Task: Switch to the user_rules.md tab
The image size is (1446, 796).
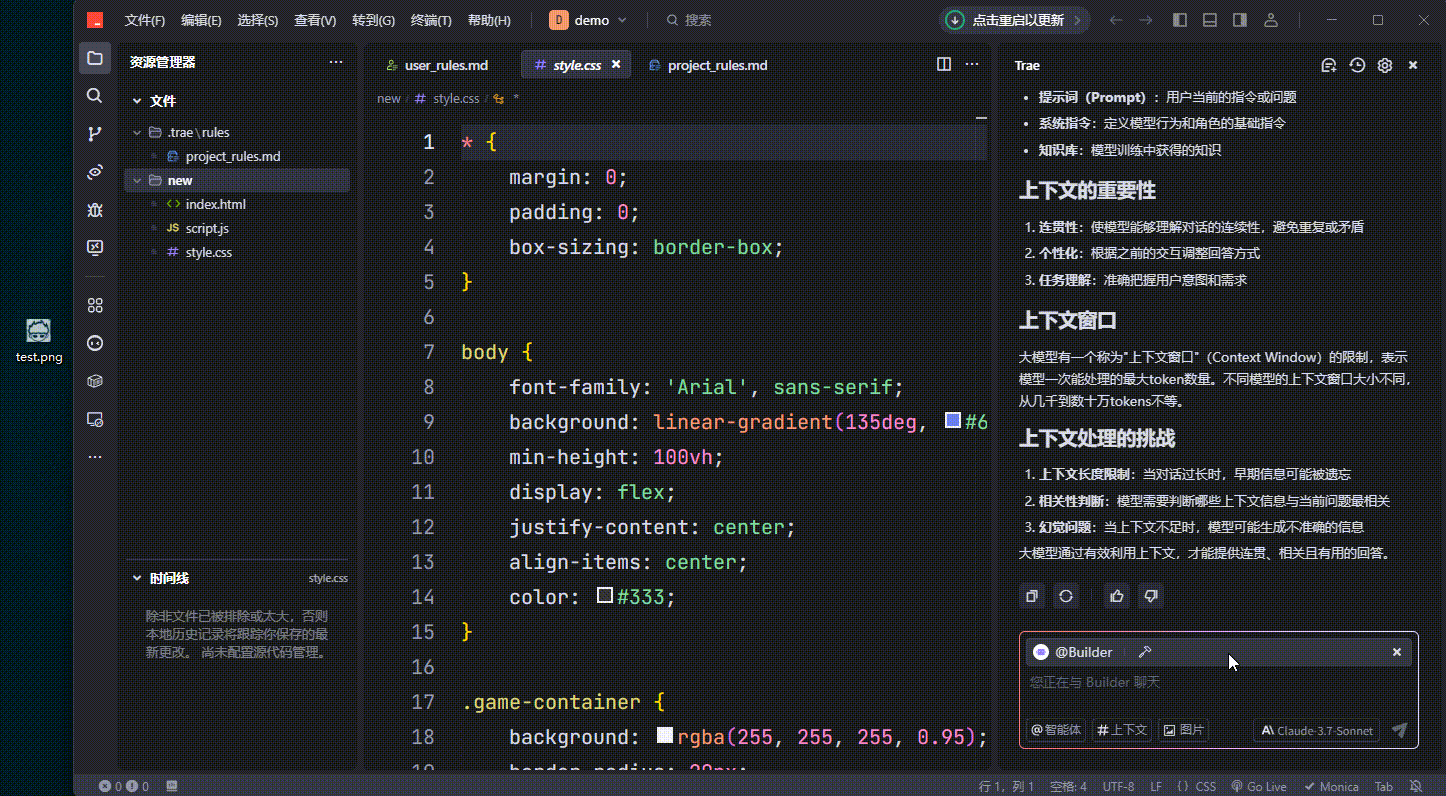Action: tap(438, 65)
